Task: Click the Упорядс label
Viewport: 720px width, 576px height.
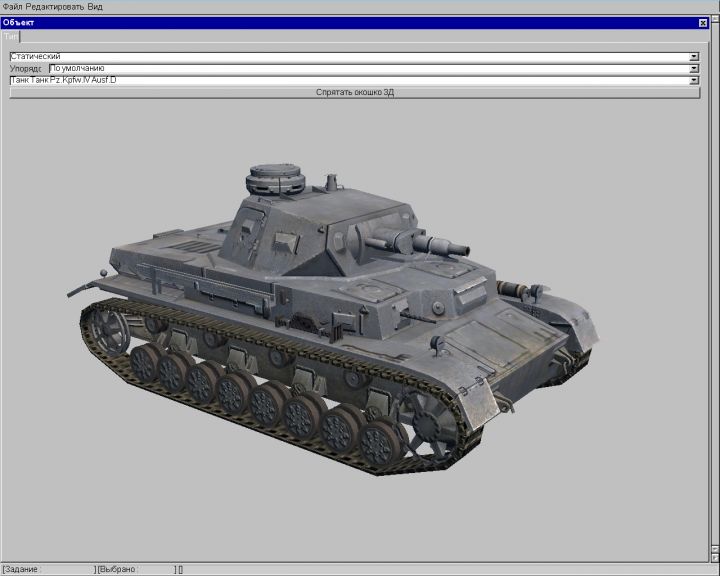Action: coord(27,69)
